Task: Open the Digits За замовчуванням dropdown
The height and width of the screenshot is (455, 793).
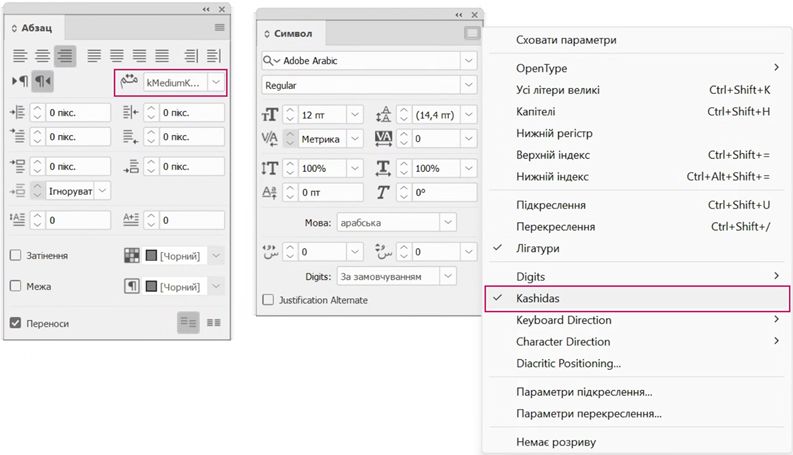Action: coord(448,277)
